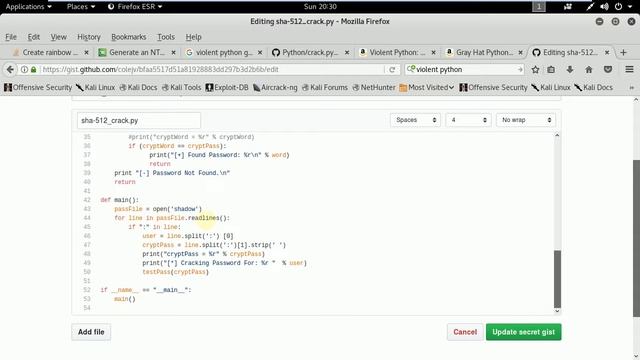Close the 'Create rainbow' tab
This screenshot has height=360, width=640.
pos(86,52)
